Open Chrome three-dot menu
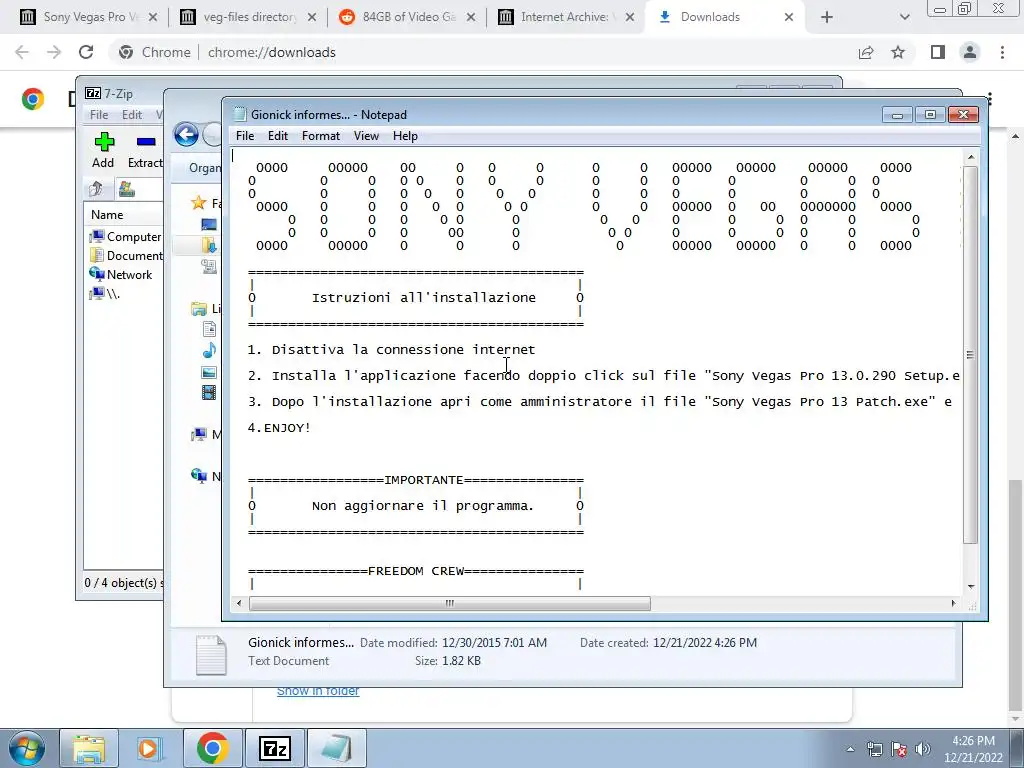Viewport: 1024px width, 768px height. click(x=1002, y=52)
